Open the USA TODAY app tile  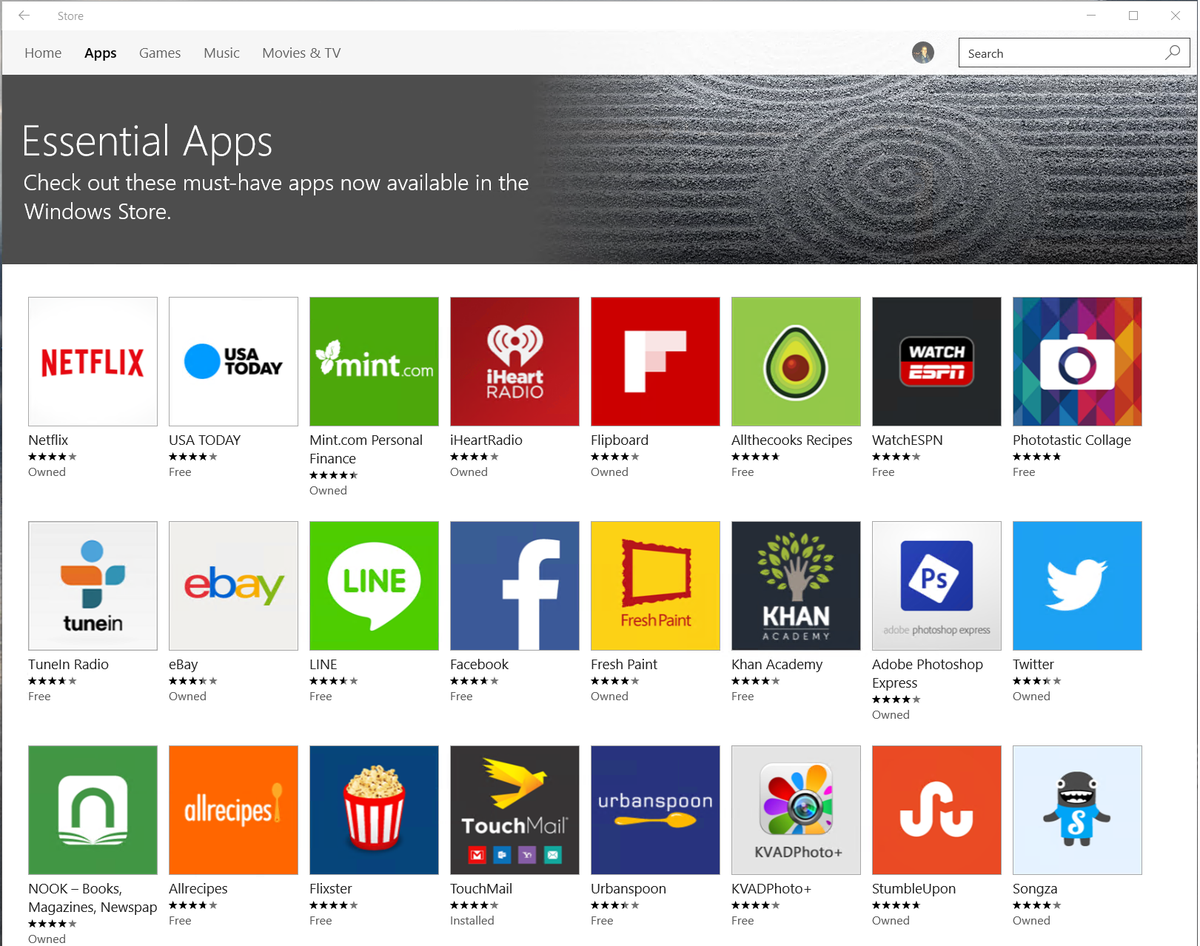point(233,362)
